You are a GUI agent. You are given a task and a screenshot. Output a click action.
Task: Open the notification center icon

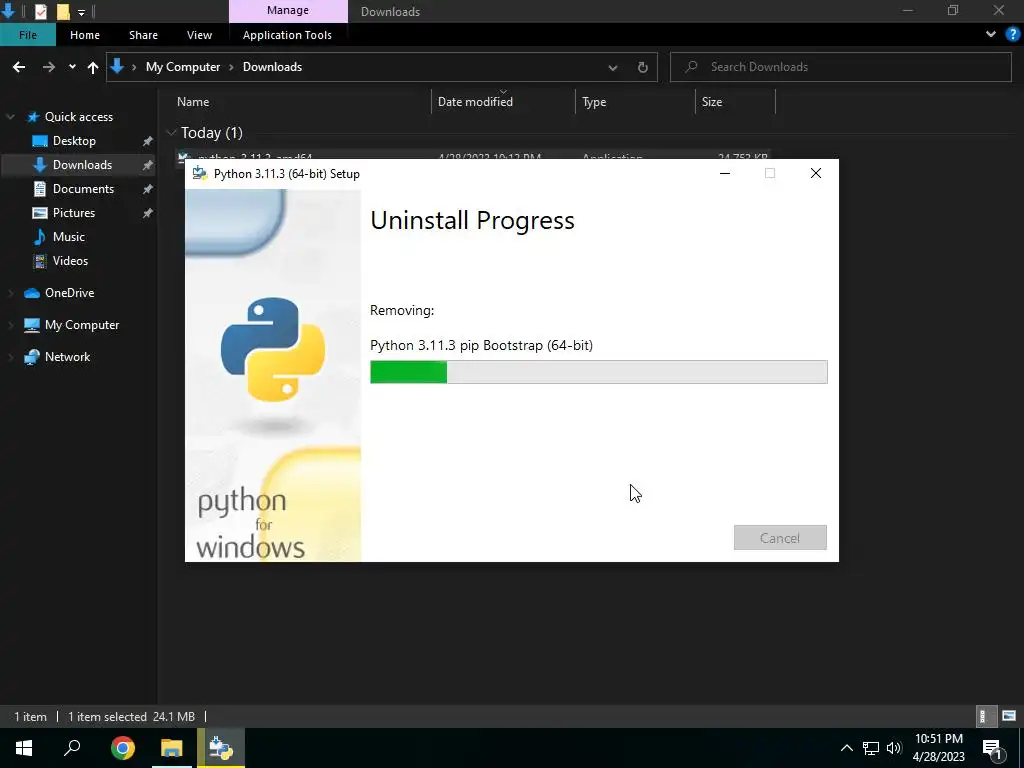(x=993, y=748)
